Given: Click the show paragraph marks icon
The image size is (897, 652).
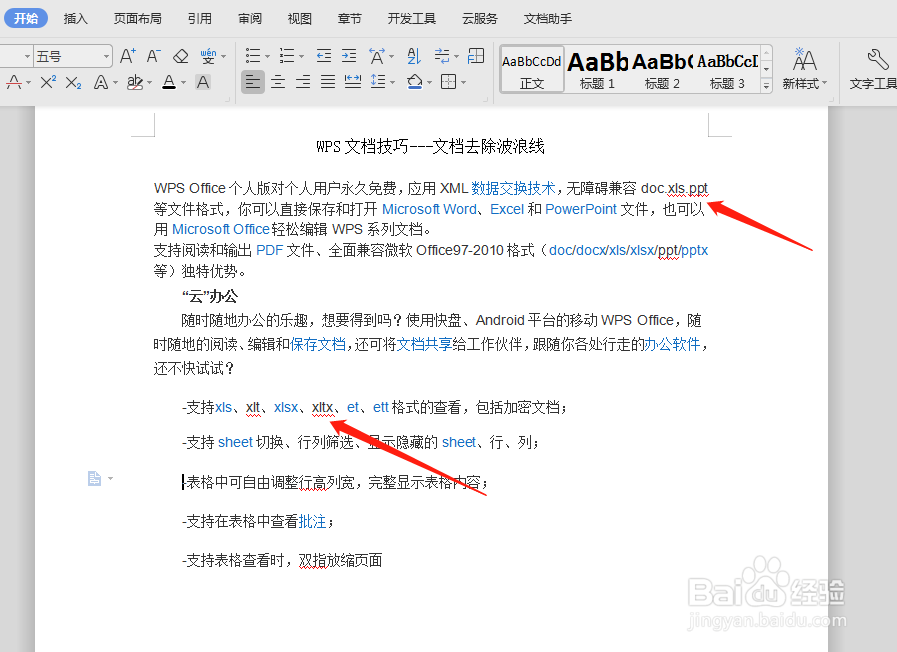Looking at the screenshot, I should tap(442, 56).
